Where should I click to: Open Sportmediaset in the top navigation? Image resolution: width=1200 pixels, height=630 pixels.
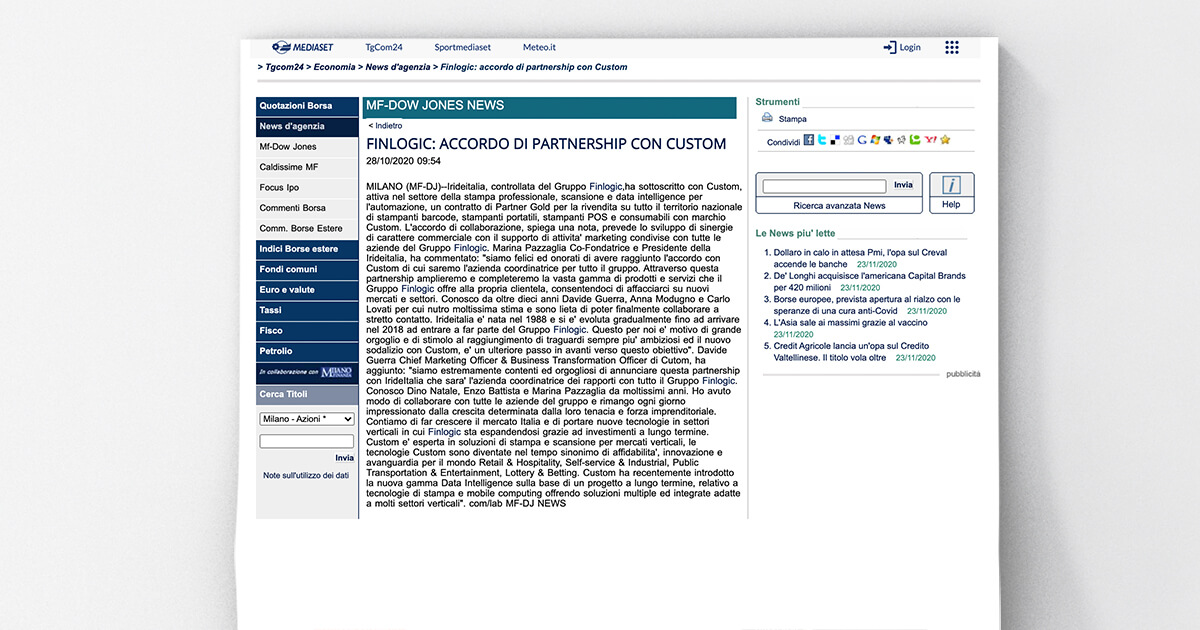[462, 47]
